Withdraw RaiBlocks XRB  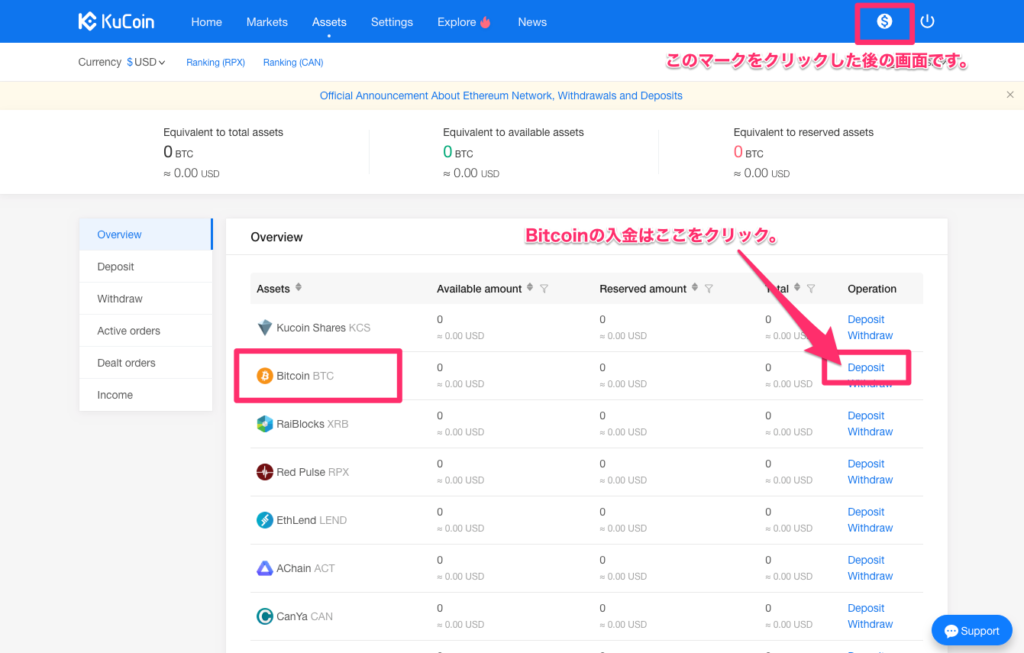(870, 432)
